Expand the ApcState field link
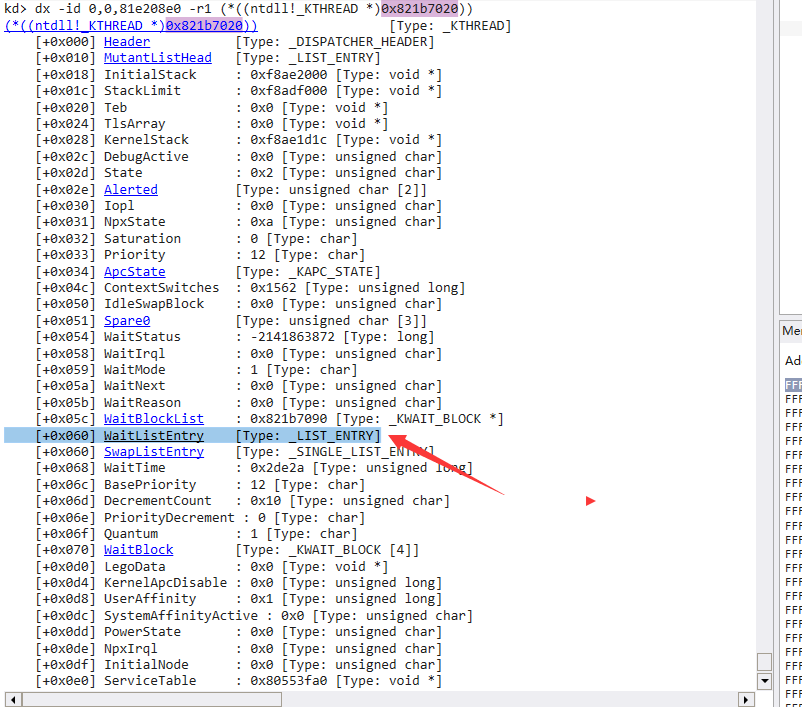This screenshot has width=802, height=707. pyautogui.click(x=135, y=272)
